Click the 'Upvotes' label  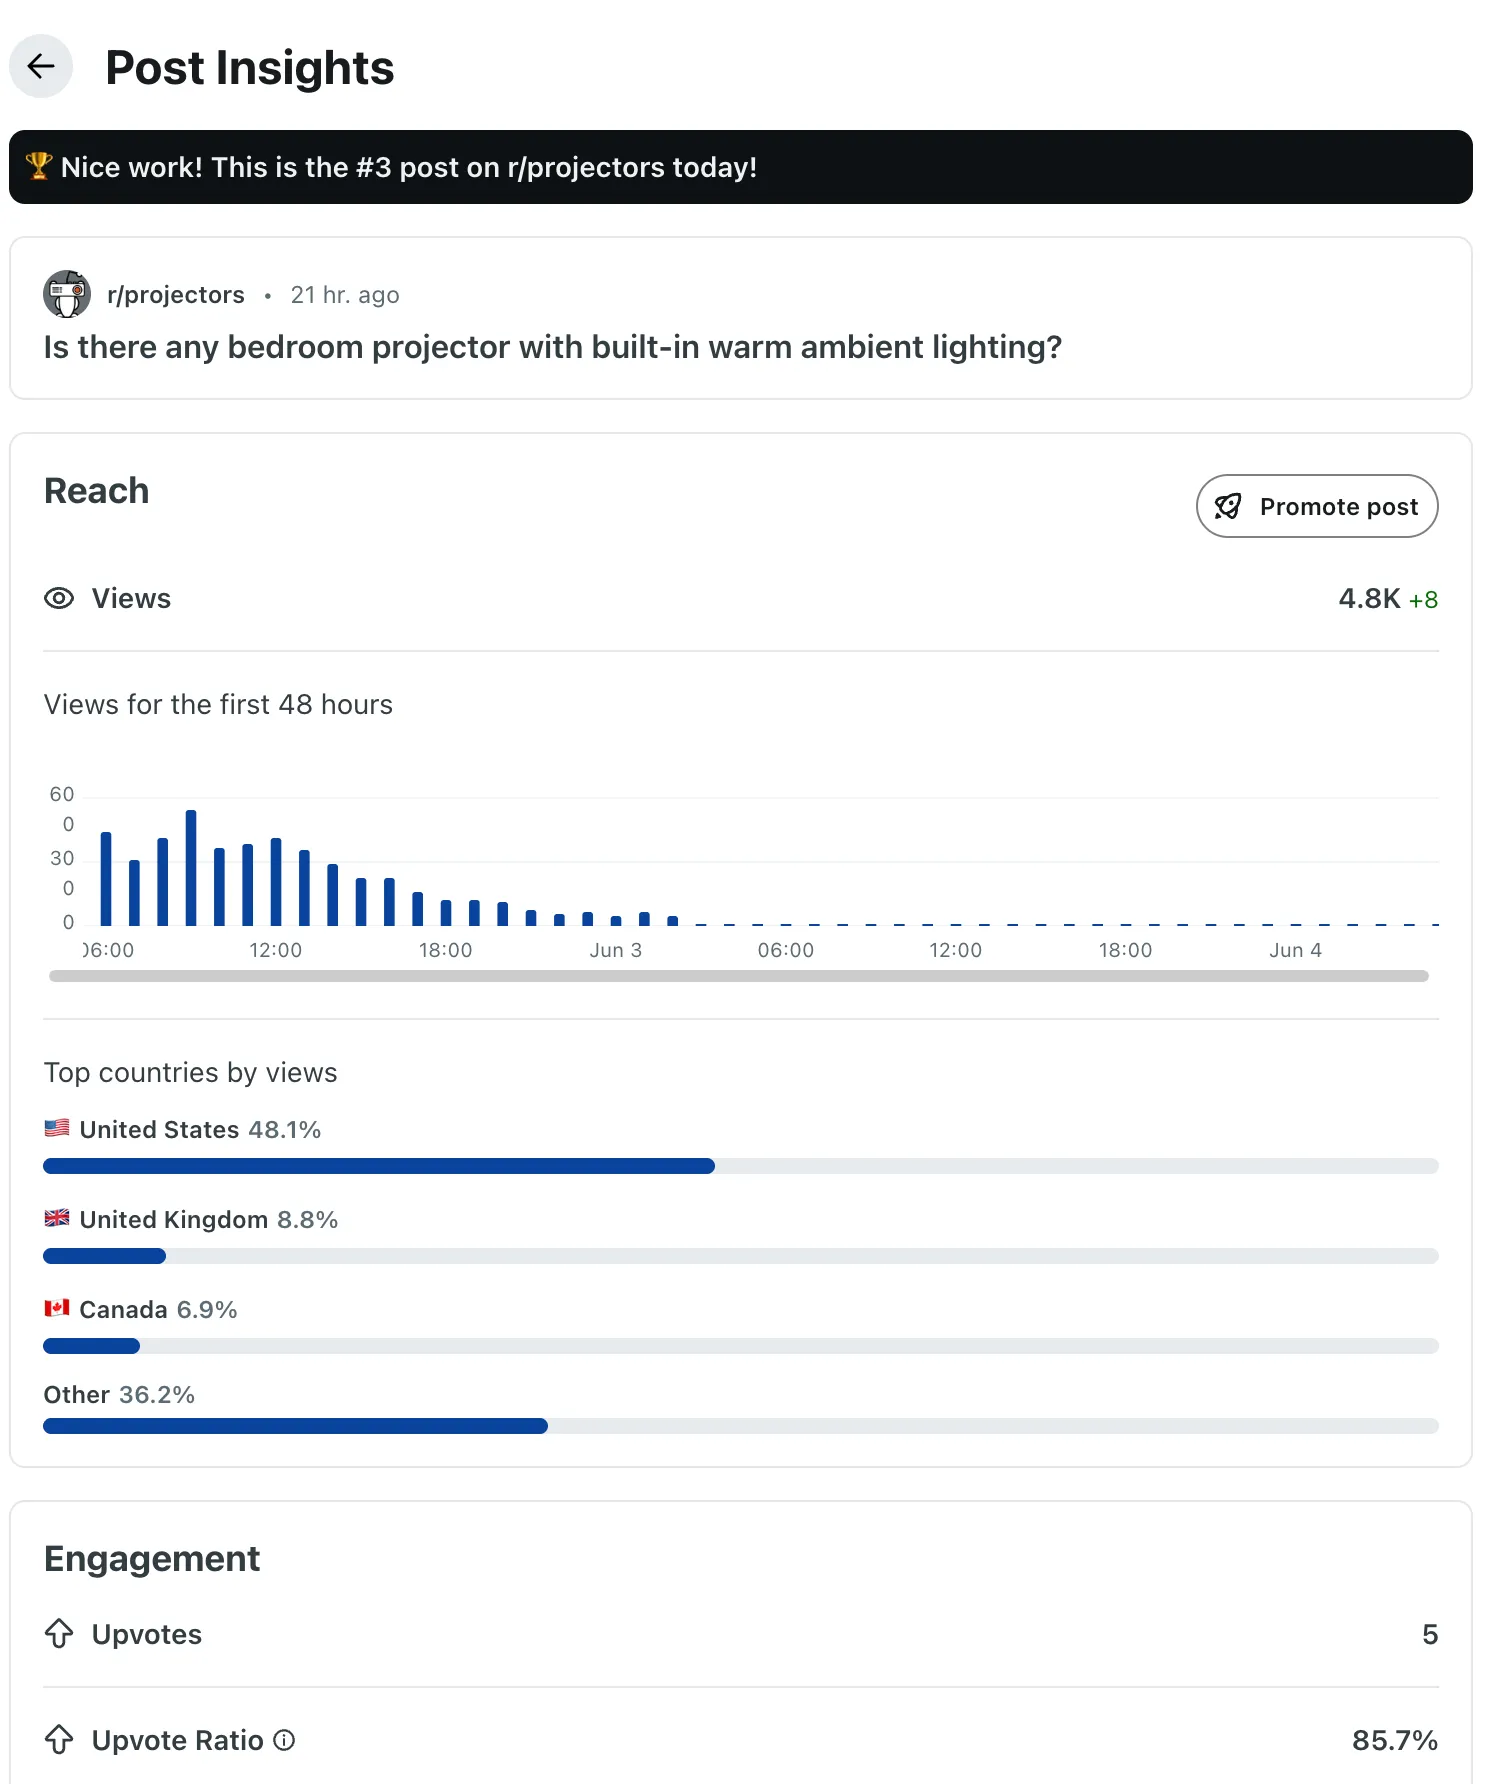147,1634
